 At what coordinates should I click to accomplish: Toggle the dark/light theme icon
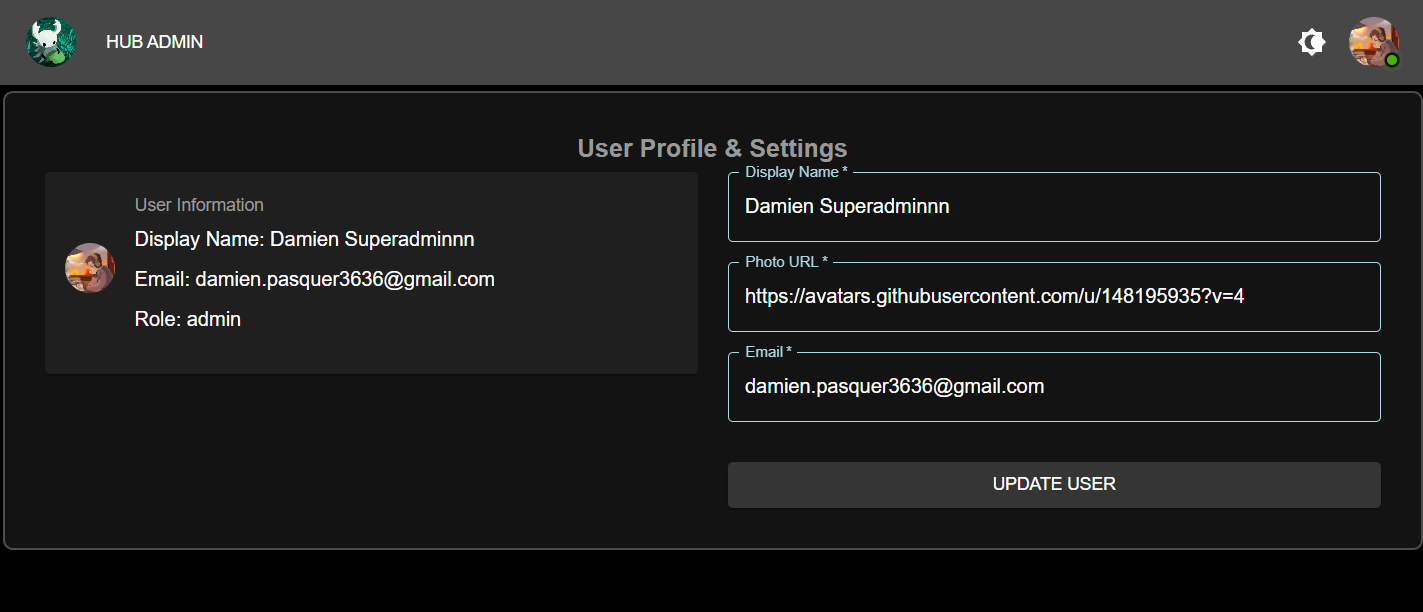(x=1312, y=42)
